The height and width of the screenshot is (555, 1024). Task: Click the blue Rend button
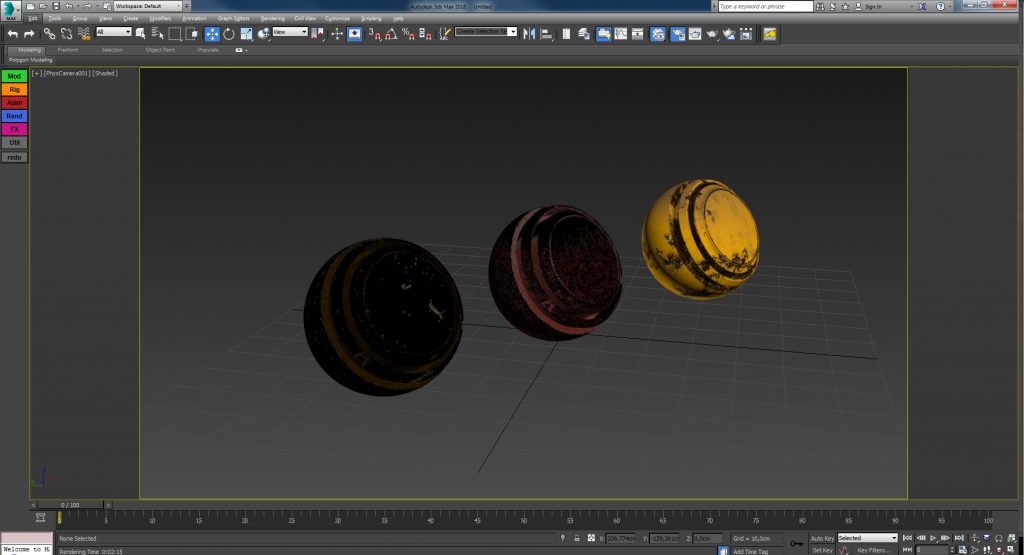[14, 116]
